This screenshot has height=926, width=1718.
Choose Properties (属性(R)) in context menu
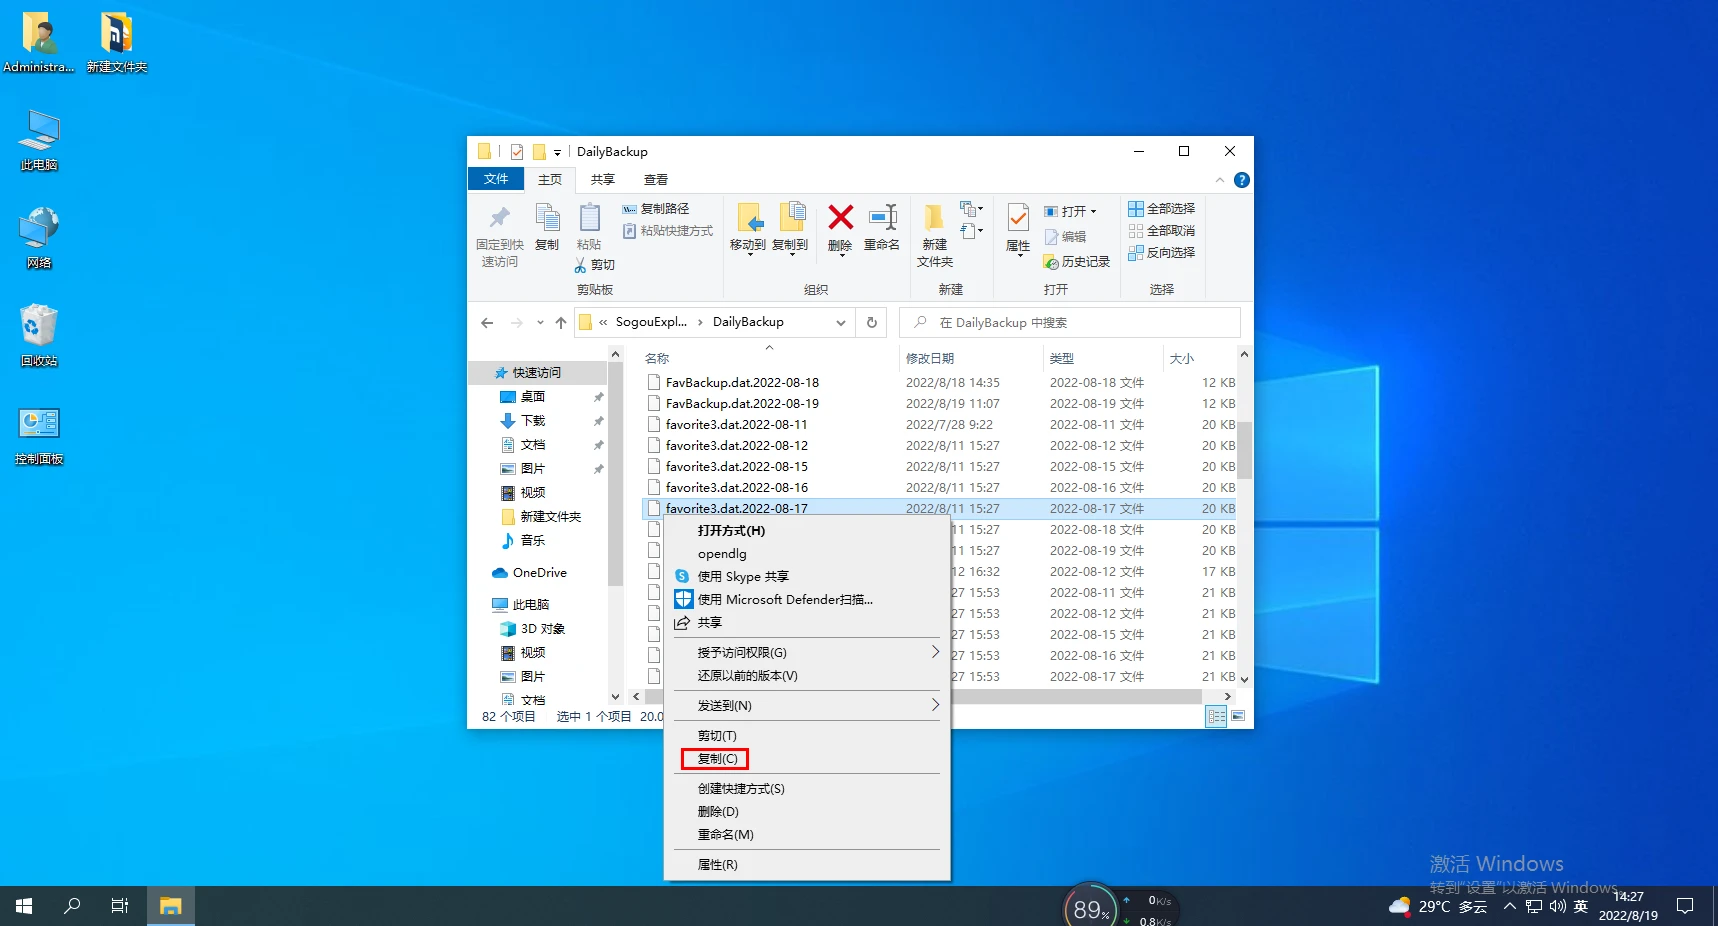coord(717,865)
